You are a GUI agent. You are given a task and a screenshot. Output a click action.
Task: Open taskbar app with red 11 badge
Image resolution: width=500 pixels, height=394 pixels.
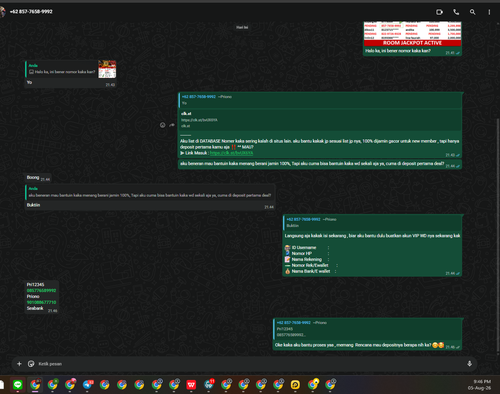[x=209, y=384]
